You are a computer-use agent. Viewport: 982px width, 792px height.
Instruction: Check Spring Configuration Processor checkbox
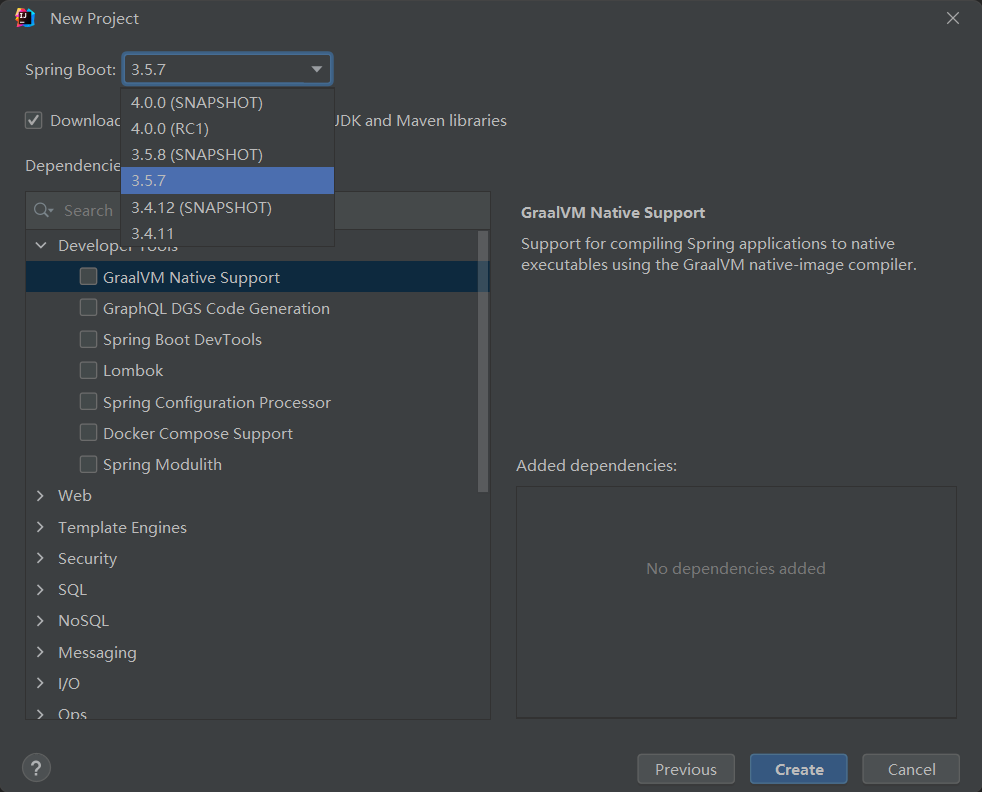[x=88, y=401]
